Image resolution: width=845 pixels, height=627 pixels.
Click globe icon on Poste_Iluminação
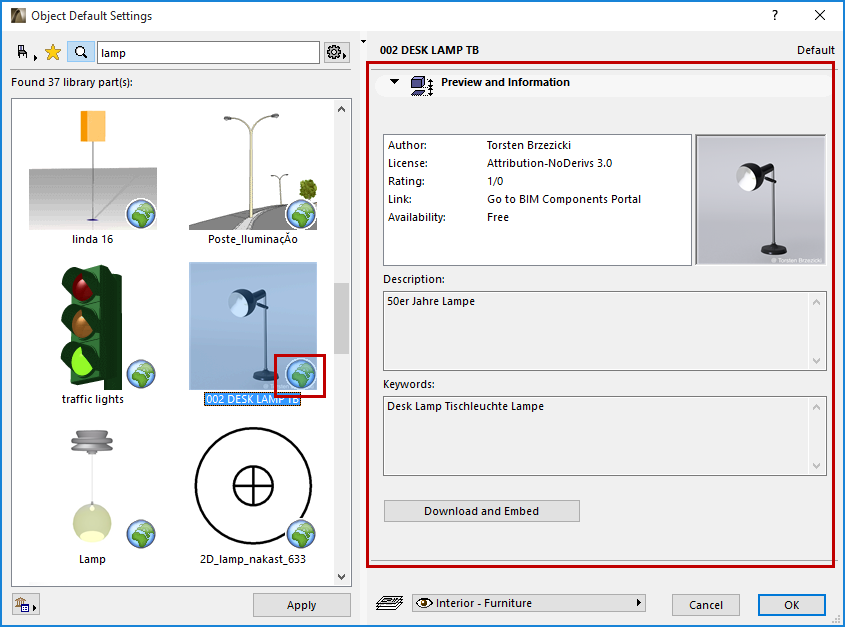(301, 214)
